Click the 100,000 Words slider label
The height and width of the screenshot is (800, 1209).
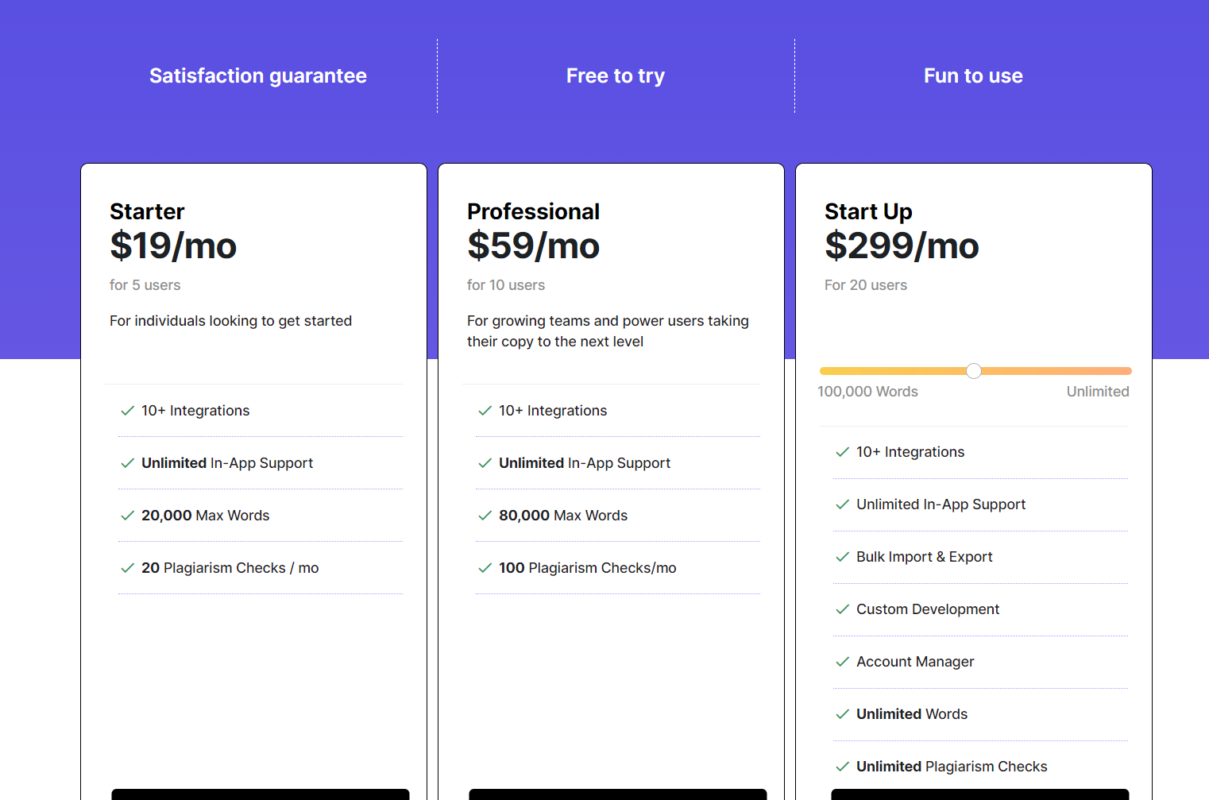tap(868, 392)
